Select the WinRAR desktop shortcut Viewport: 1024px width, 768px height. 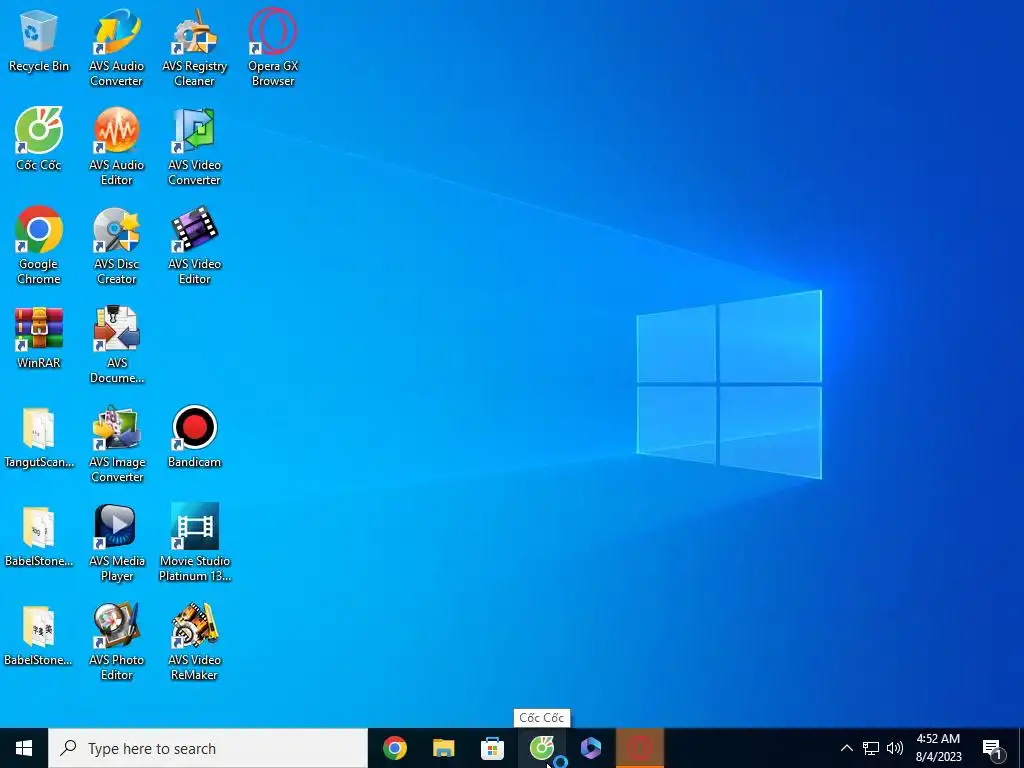coord(39,338)
